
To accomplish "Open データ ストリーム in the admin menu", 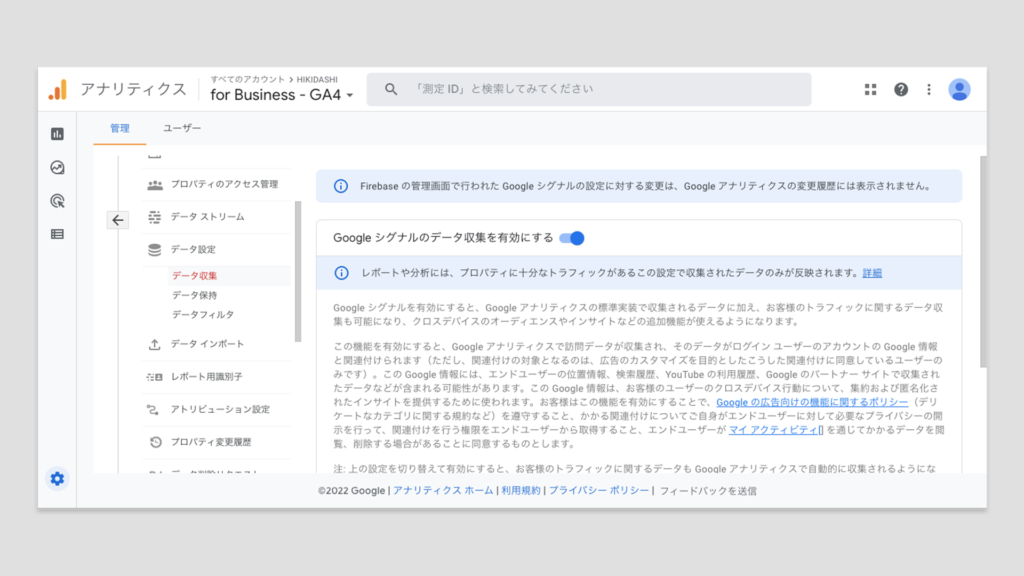I will [207, 217].
